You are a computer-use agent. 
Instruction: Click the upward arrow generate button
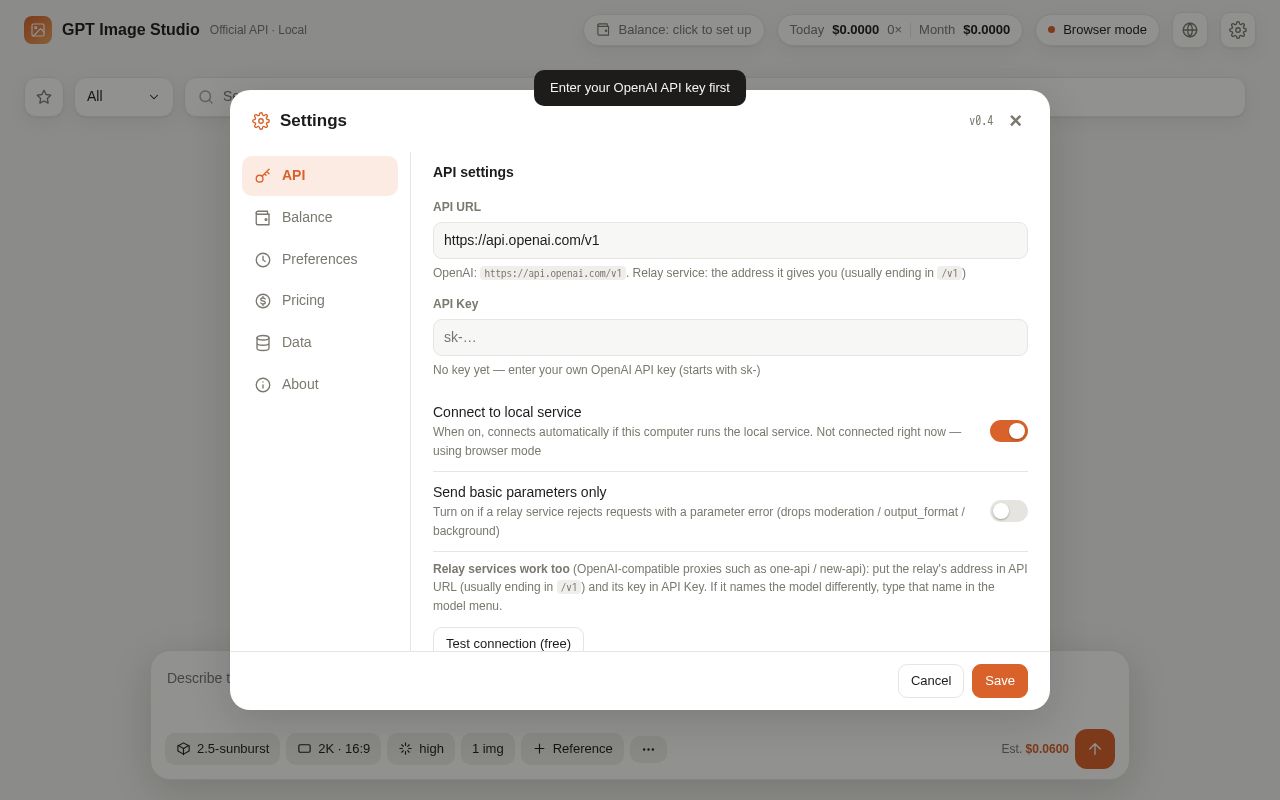1095,749
